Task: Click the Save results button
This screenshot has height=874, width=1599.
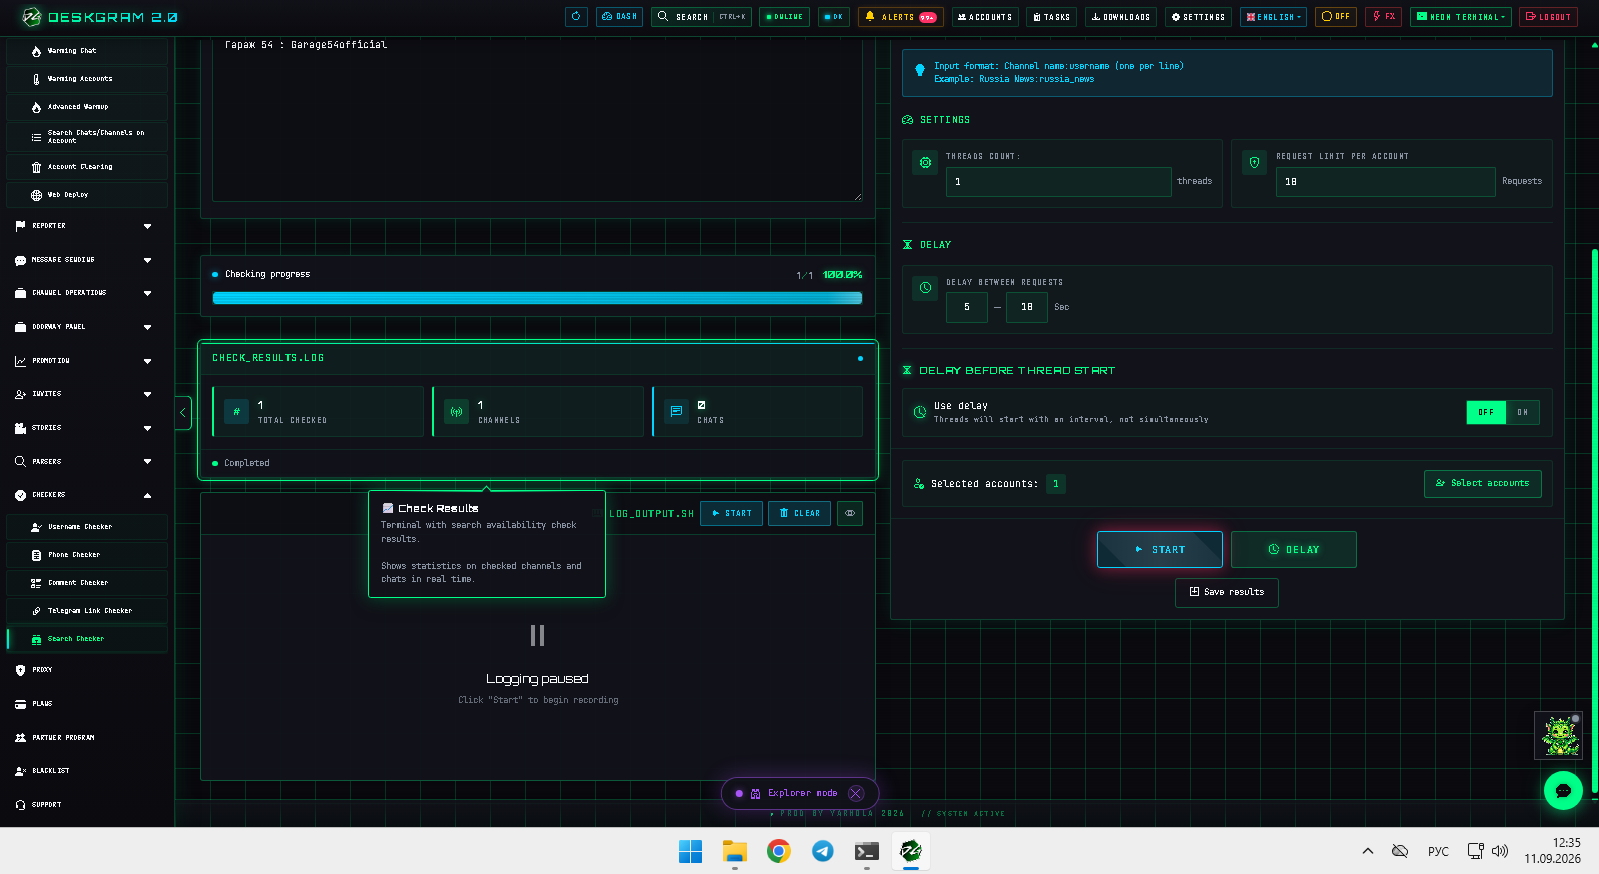Action: pyautogui.click(x=1226, y=593)
